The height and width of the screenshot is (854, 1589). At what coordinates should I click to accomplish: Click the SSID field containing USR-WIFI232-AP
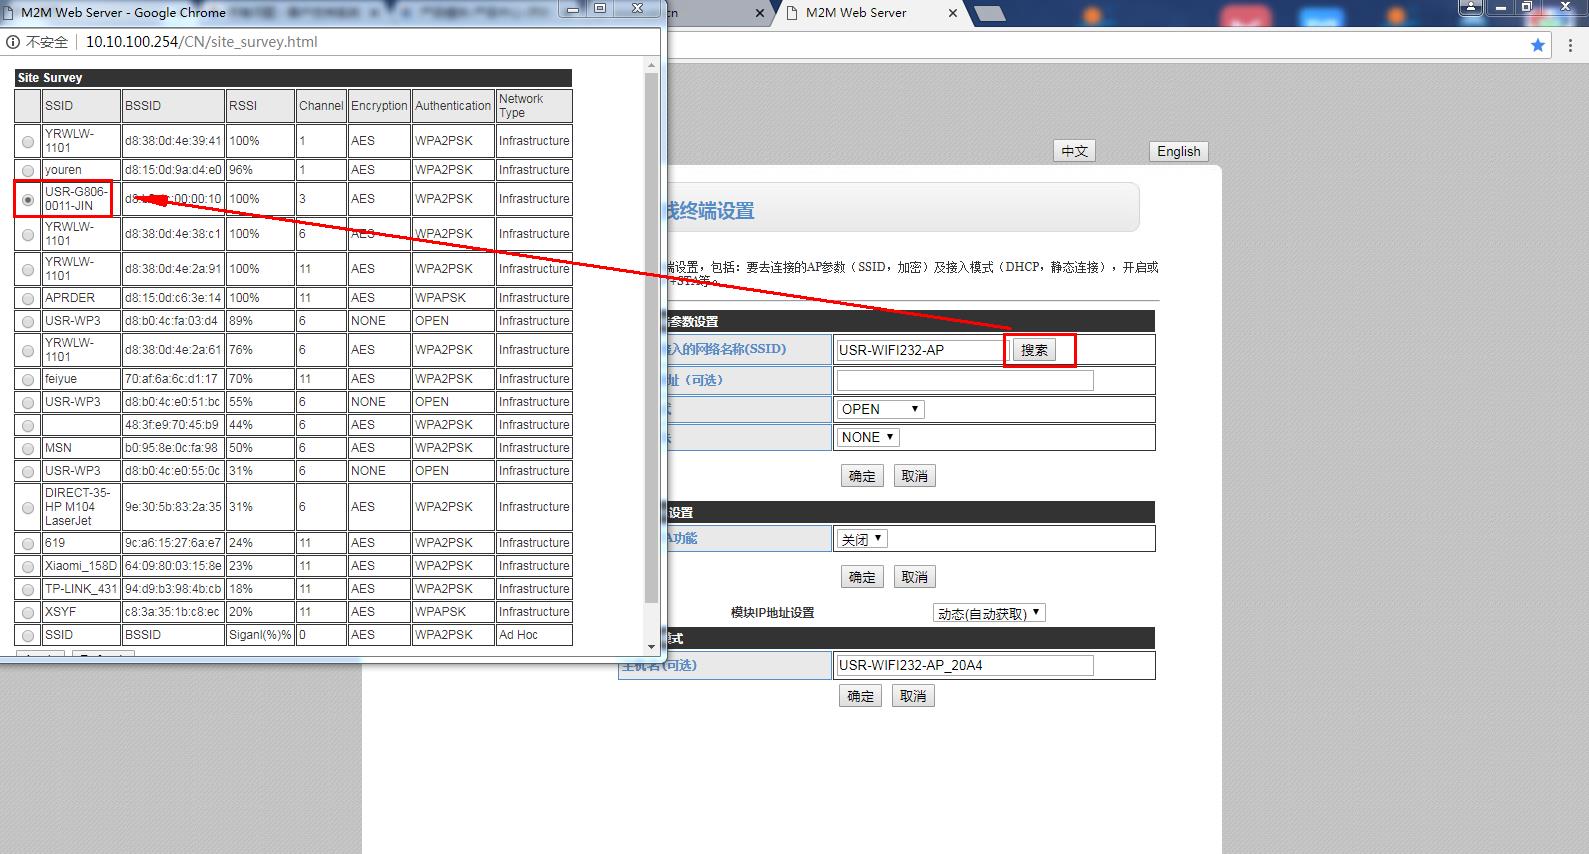click(x=920, y=350)
